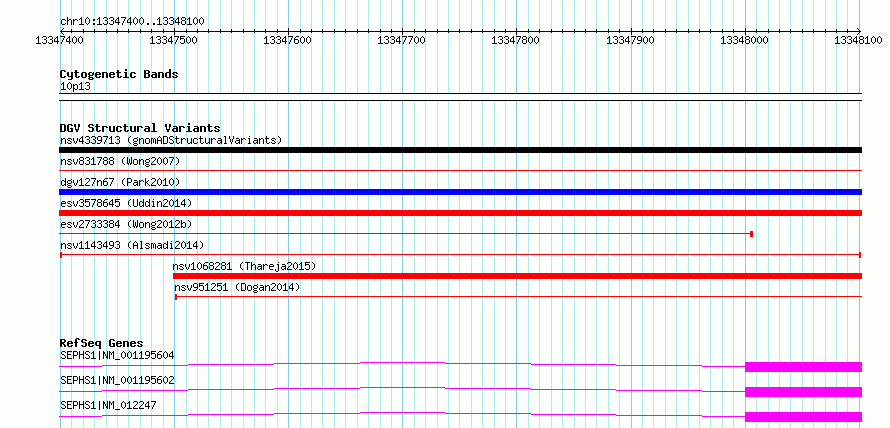
Task: Click start marker of nsv951251 line
Action: click(x=176, y=297)
